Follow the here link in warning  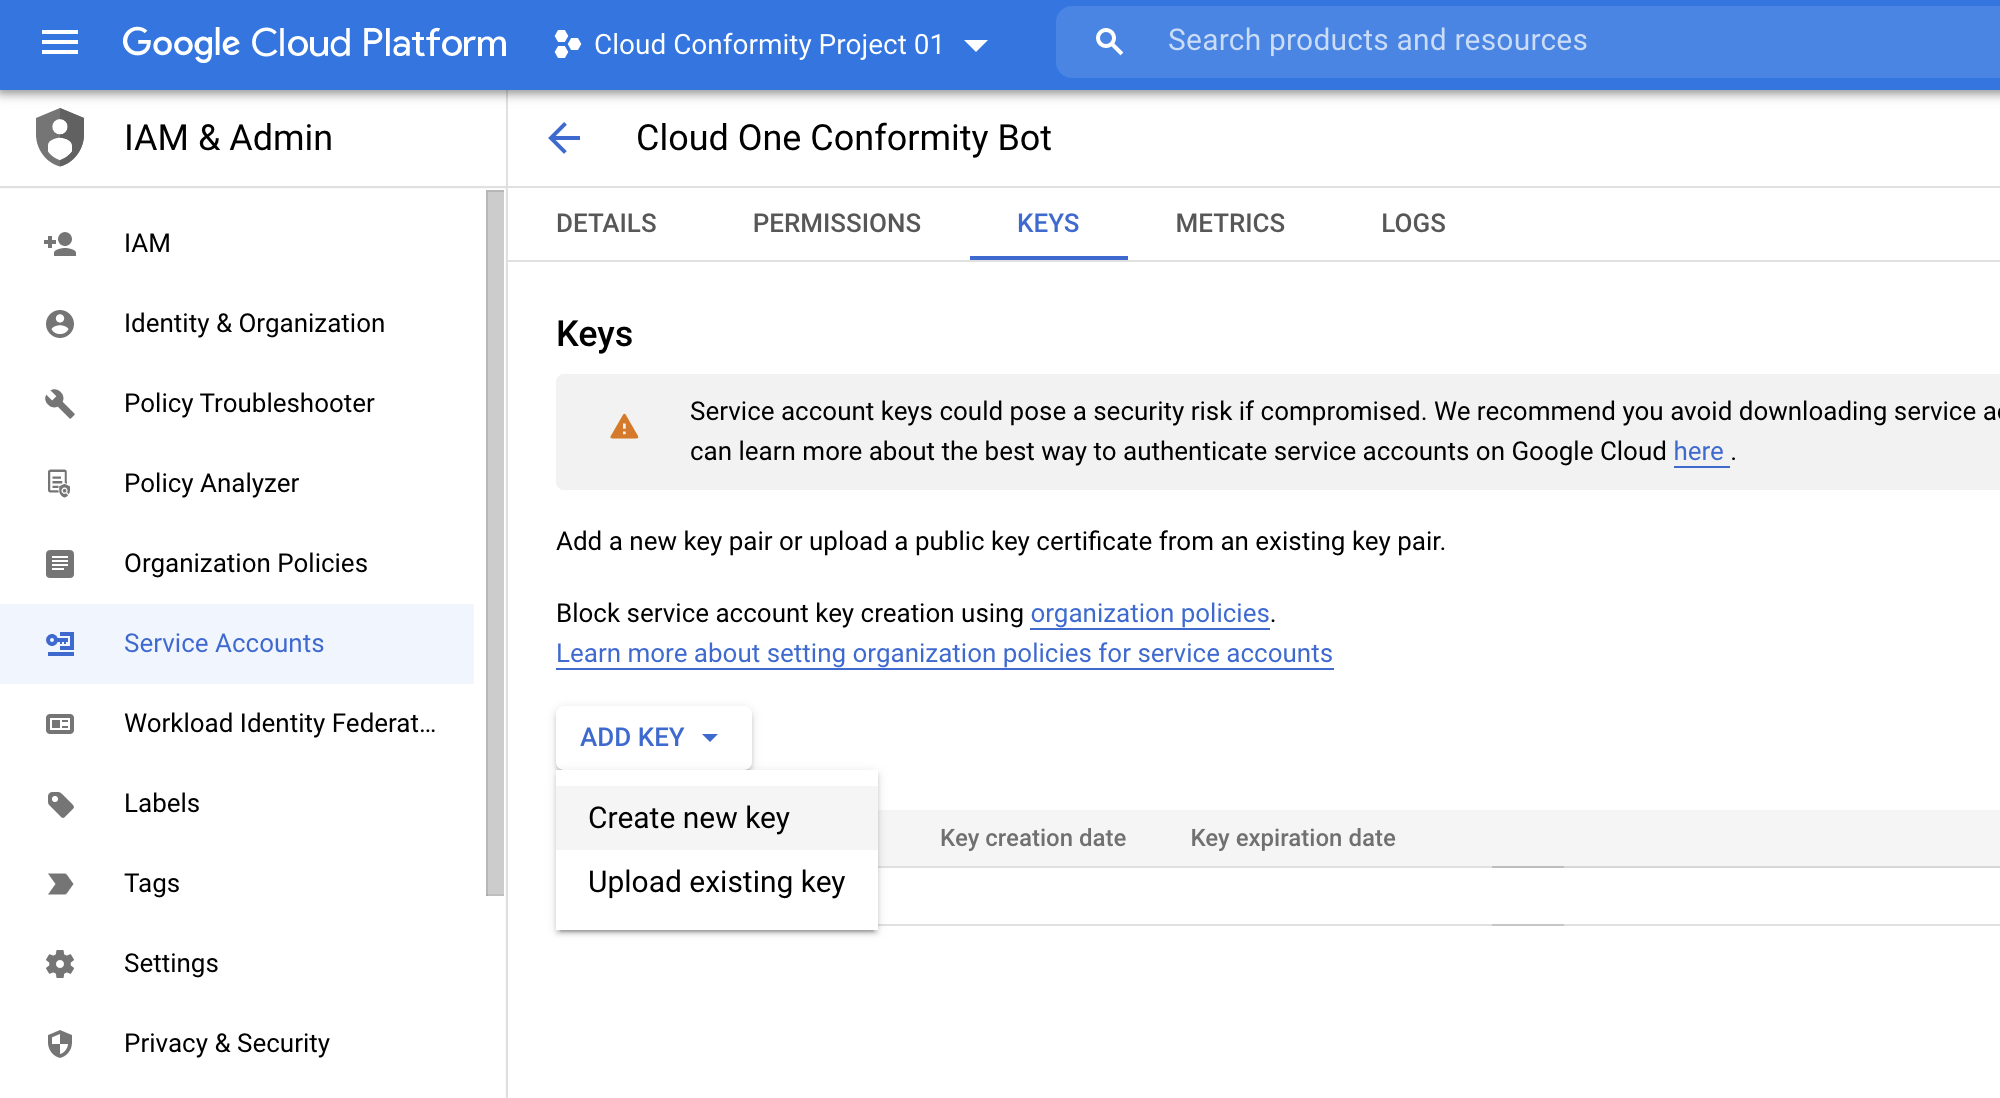[x=1698, y=451]
